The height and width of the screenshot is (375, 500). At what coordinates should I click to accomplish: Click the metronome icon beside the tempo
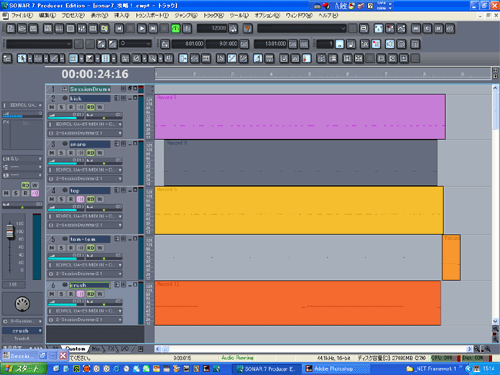[x=233, y=29]
